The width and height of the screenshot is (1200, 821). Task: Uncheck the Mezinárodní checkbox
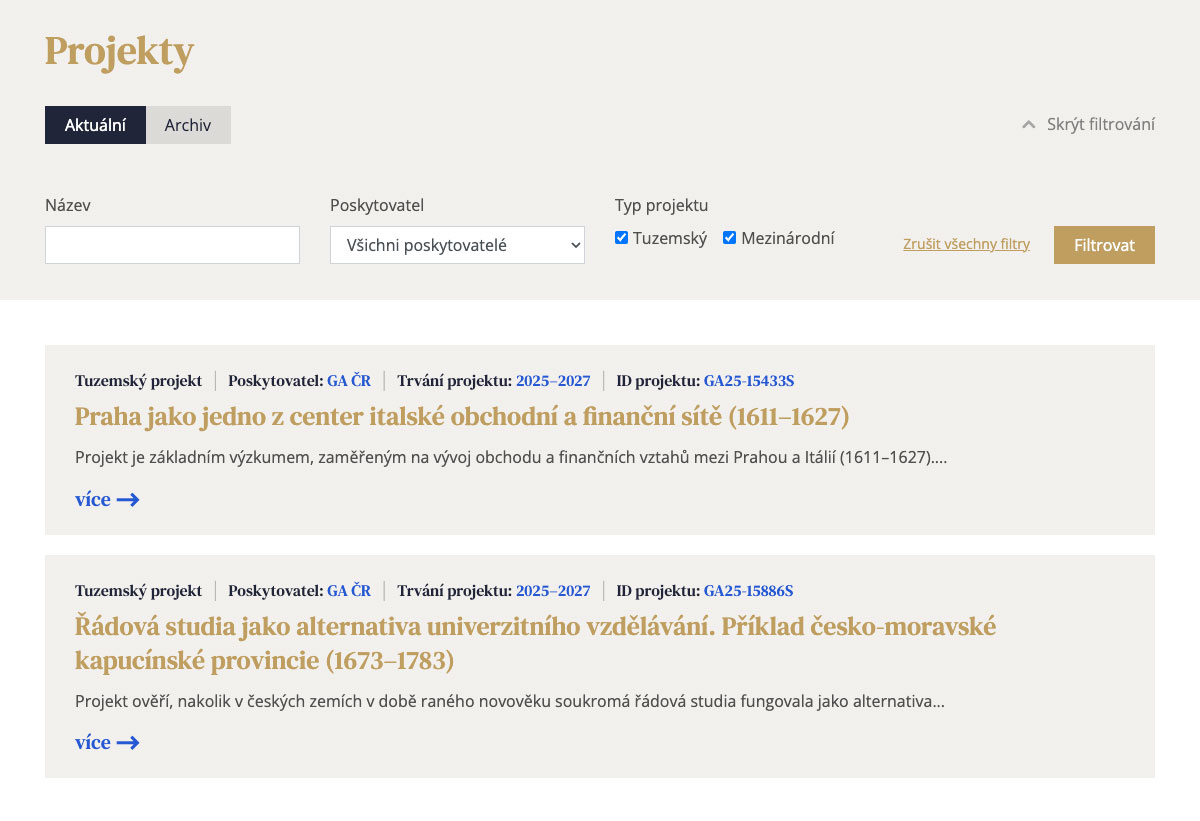click(x=730, y=238)
